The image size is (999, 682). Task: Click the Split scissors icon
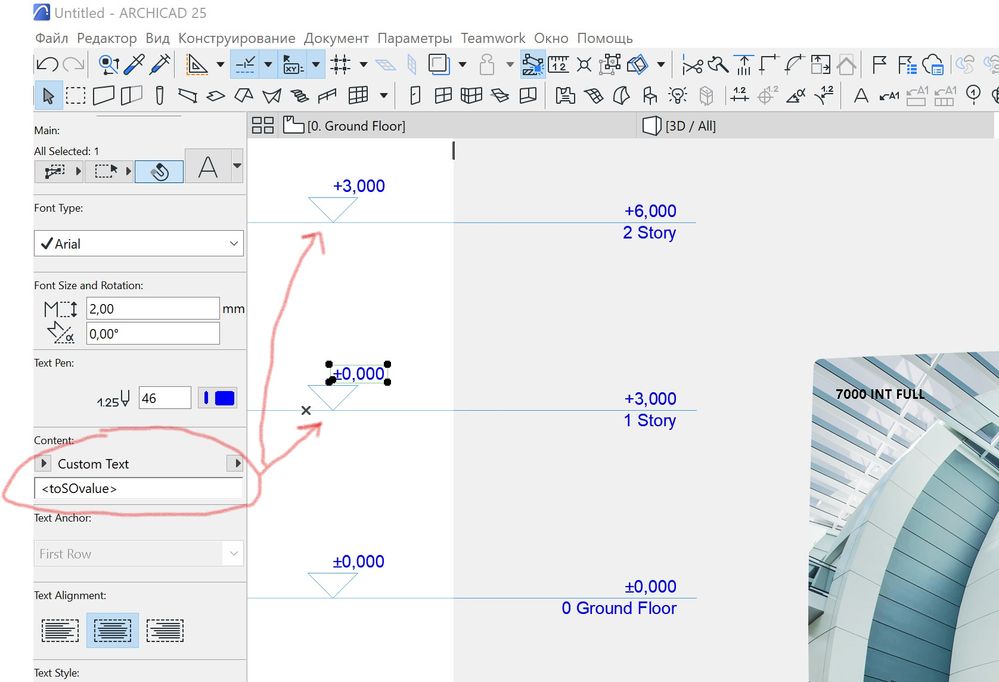(x=691, y=64)
